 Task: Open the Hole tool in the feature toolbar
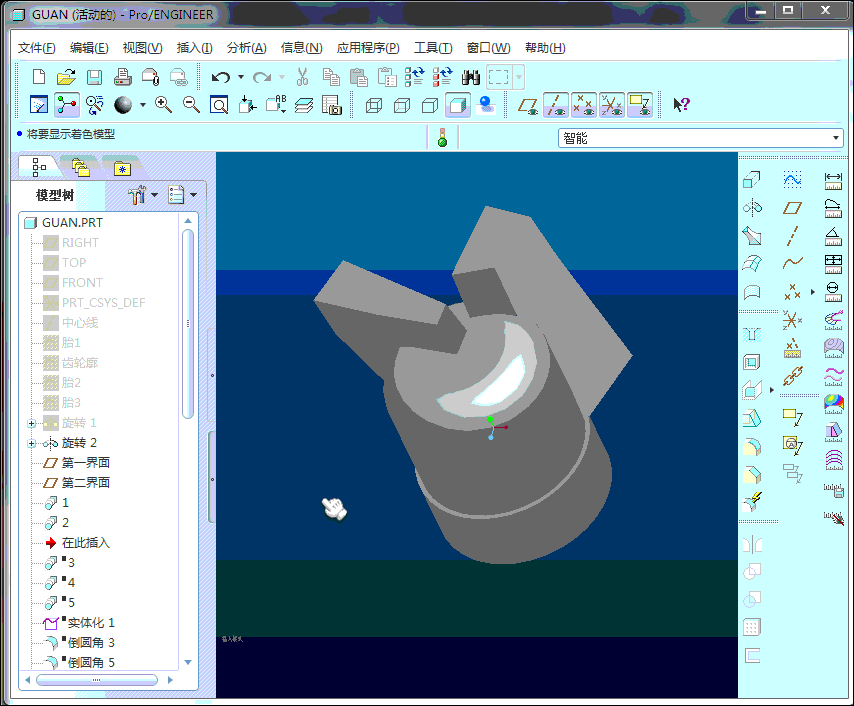click(x=752, y=333)
